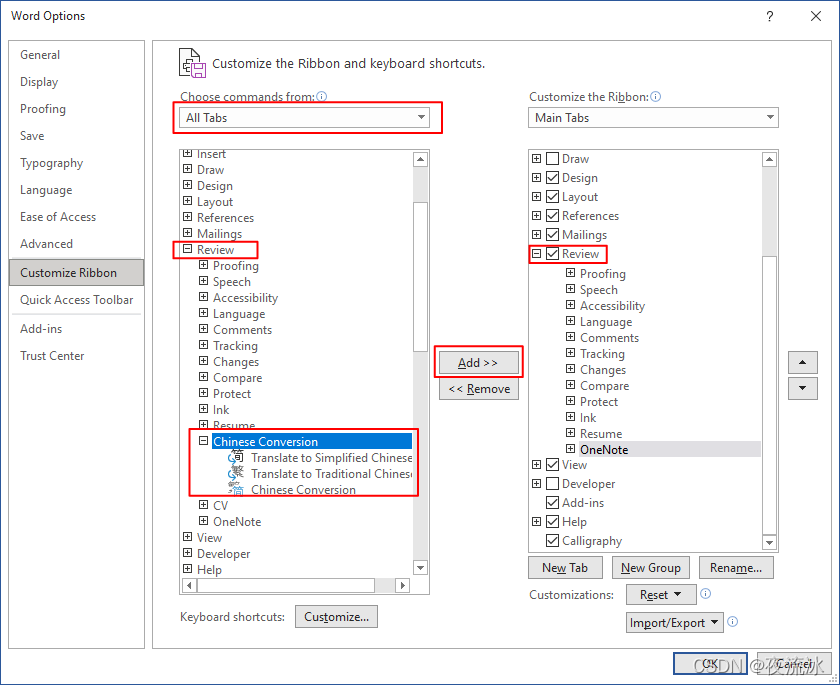Uncheck the Review tab checkbox

click(x=552, y=254)
